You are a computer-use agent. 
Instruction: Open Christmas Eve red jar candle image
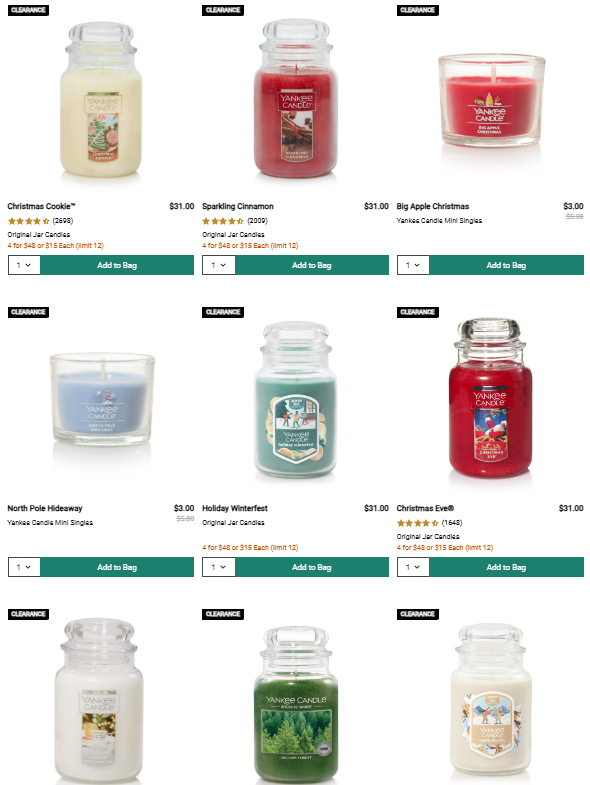490,398
